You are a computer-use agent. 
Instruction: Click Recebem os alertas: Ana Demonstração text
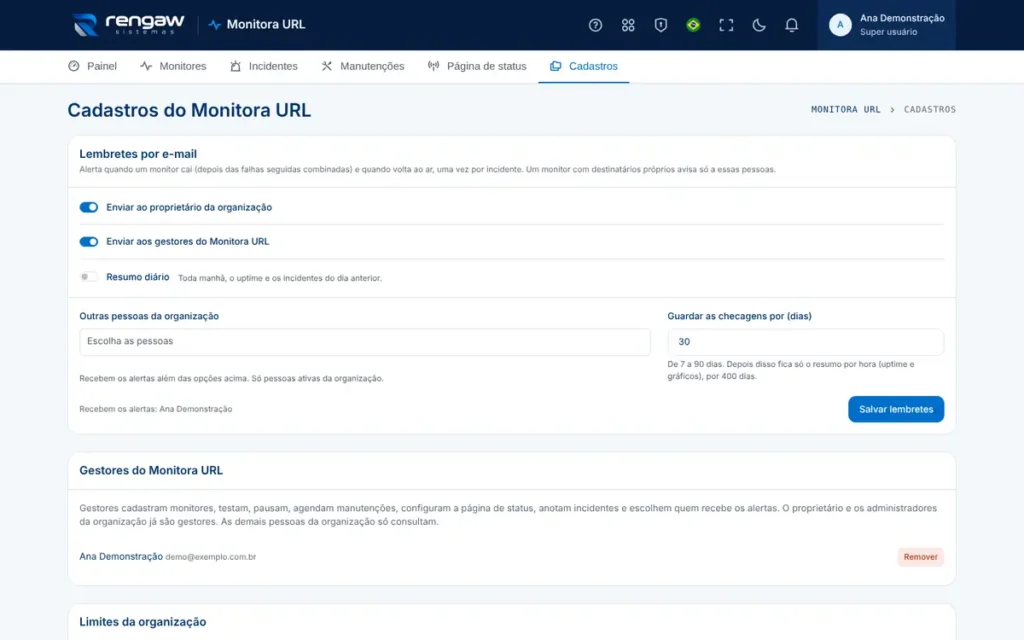pyautogui.click(x=155, y=409)
